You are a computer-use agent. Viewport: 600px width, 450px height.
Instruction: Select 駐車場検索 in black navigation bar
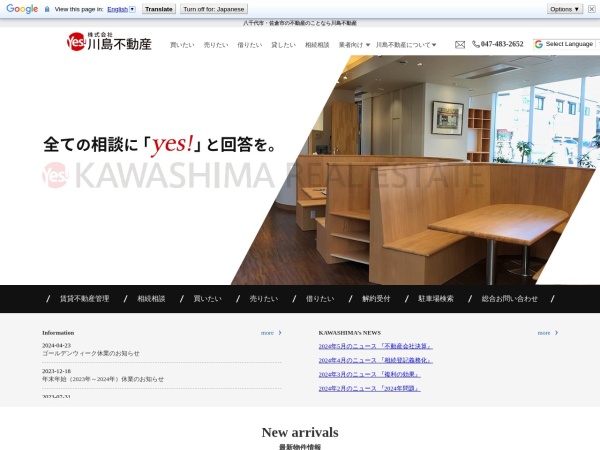(x=436, y=299)
